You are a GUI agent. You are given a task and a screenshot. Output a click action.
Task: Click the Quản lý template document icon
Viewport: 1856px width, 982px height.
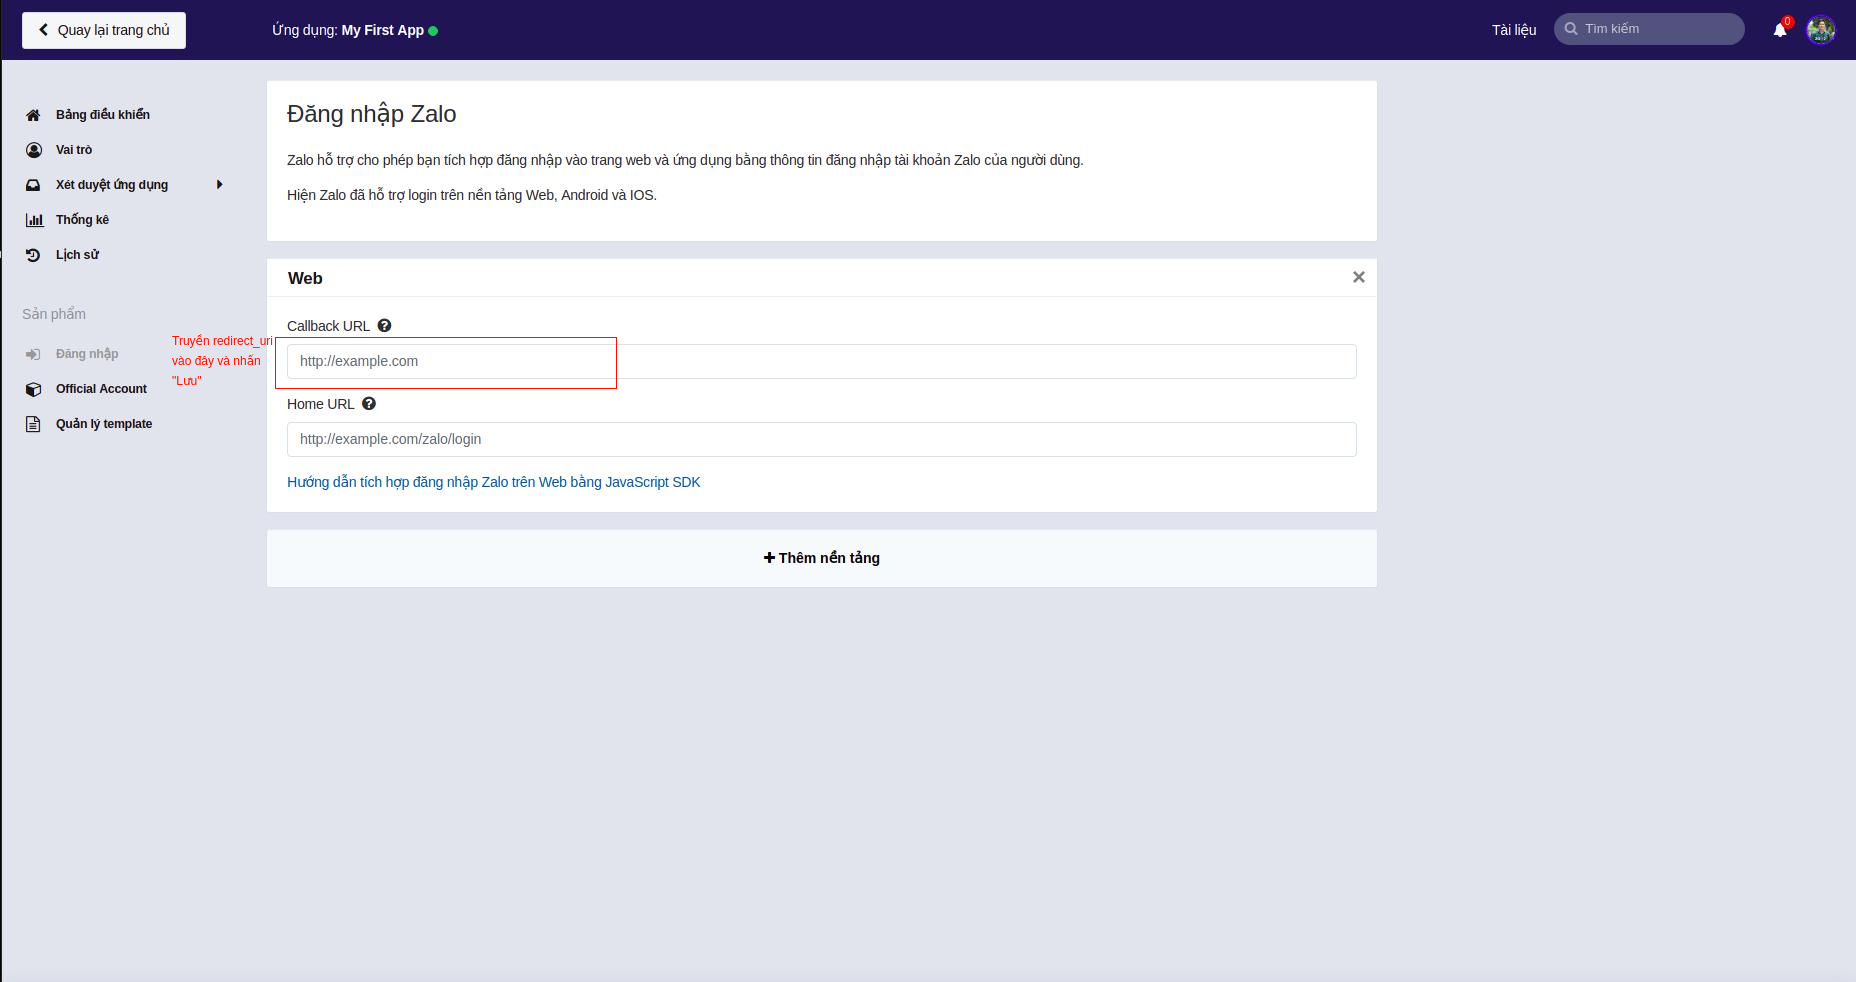click(33, 424)
